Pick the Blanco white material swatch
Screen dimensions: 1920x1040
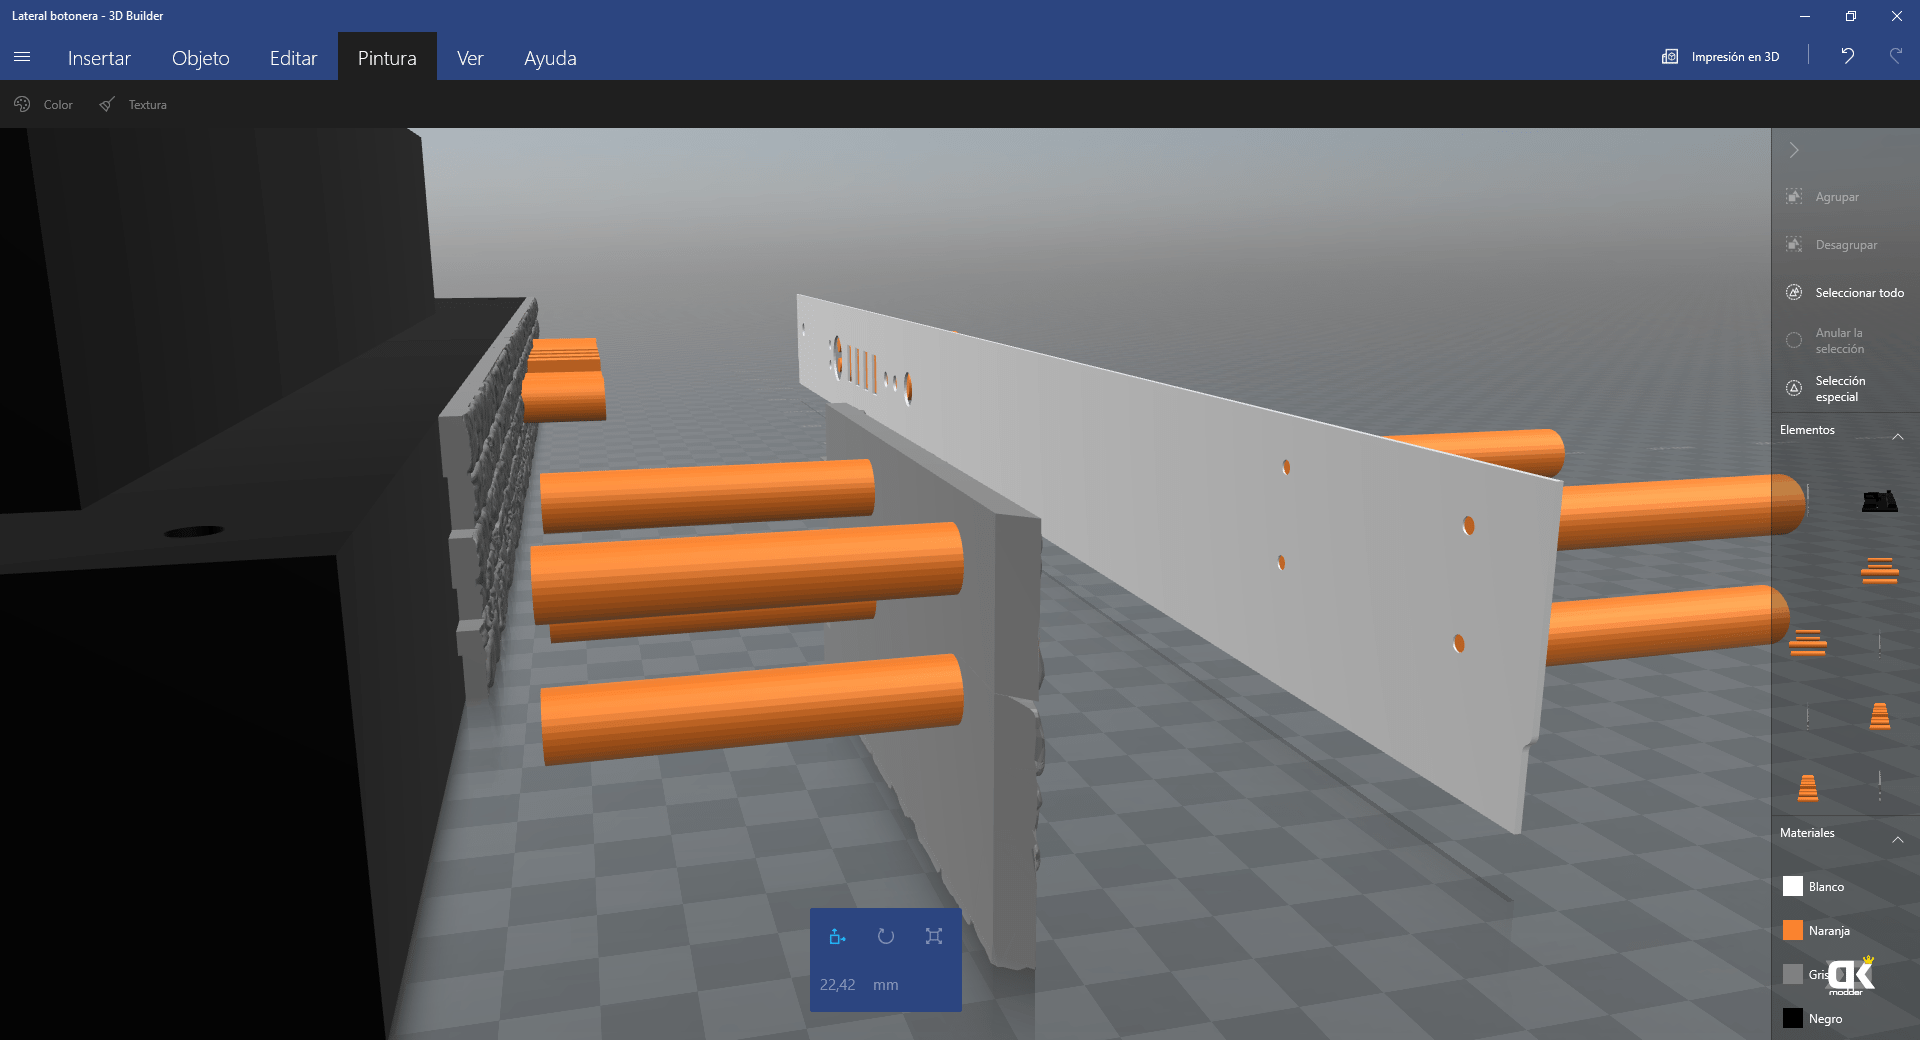click(1793, 886)
